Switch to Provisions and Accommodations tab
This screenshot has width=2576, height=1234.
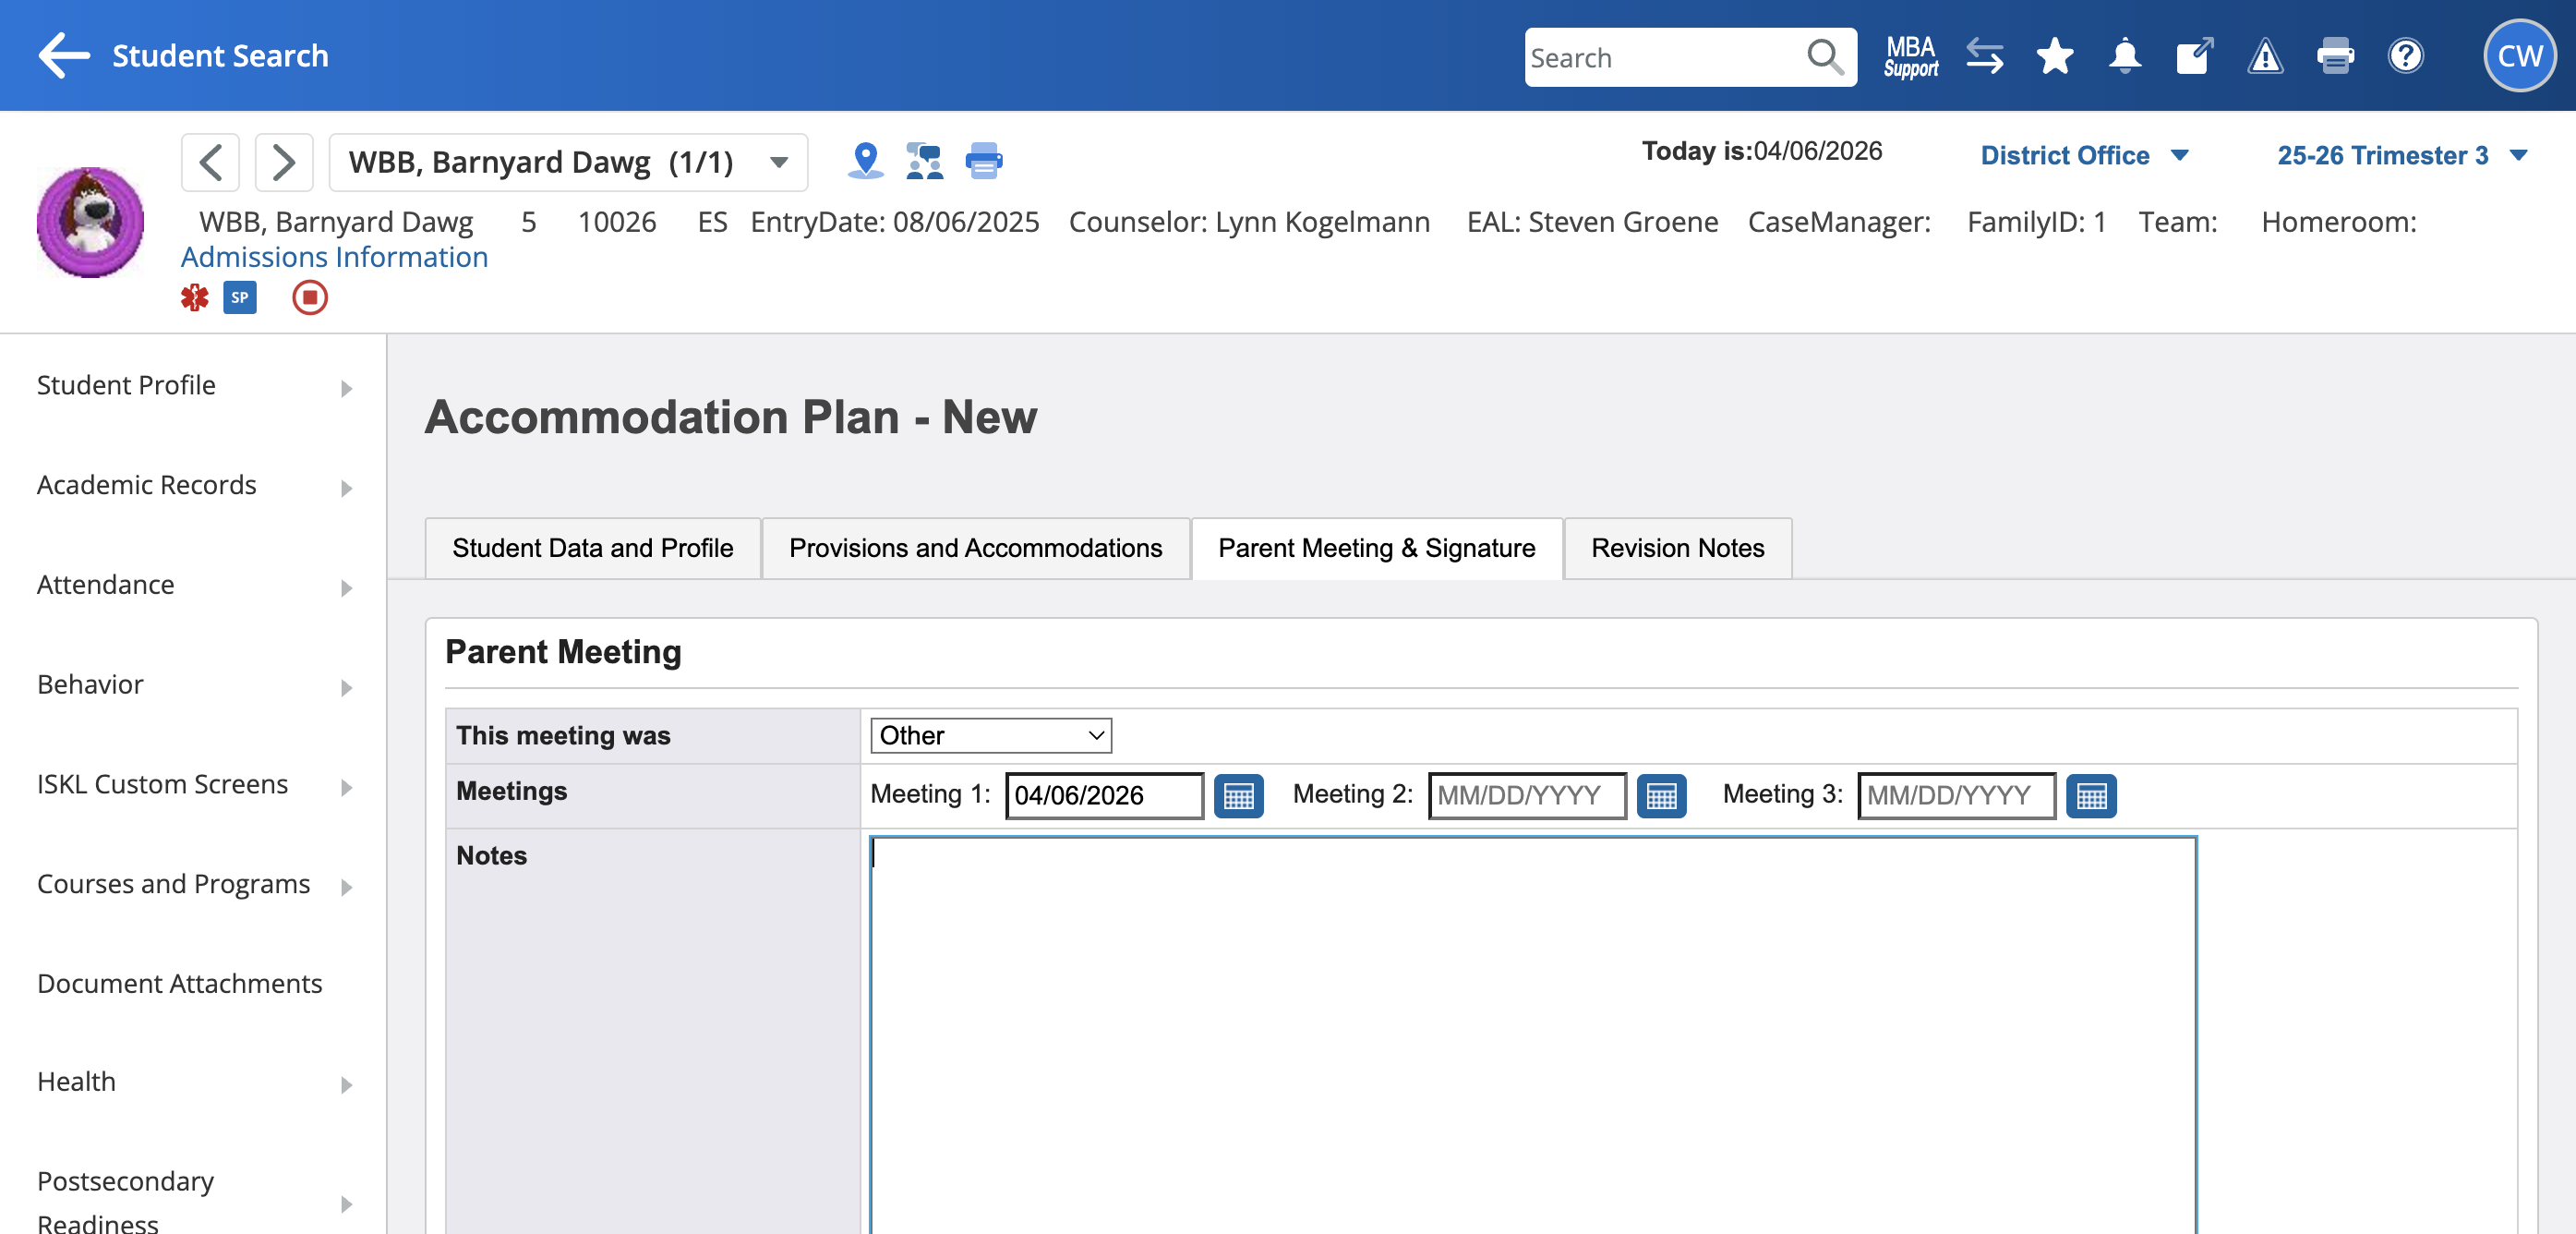975,548
